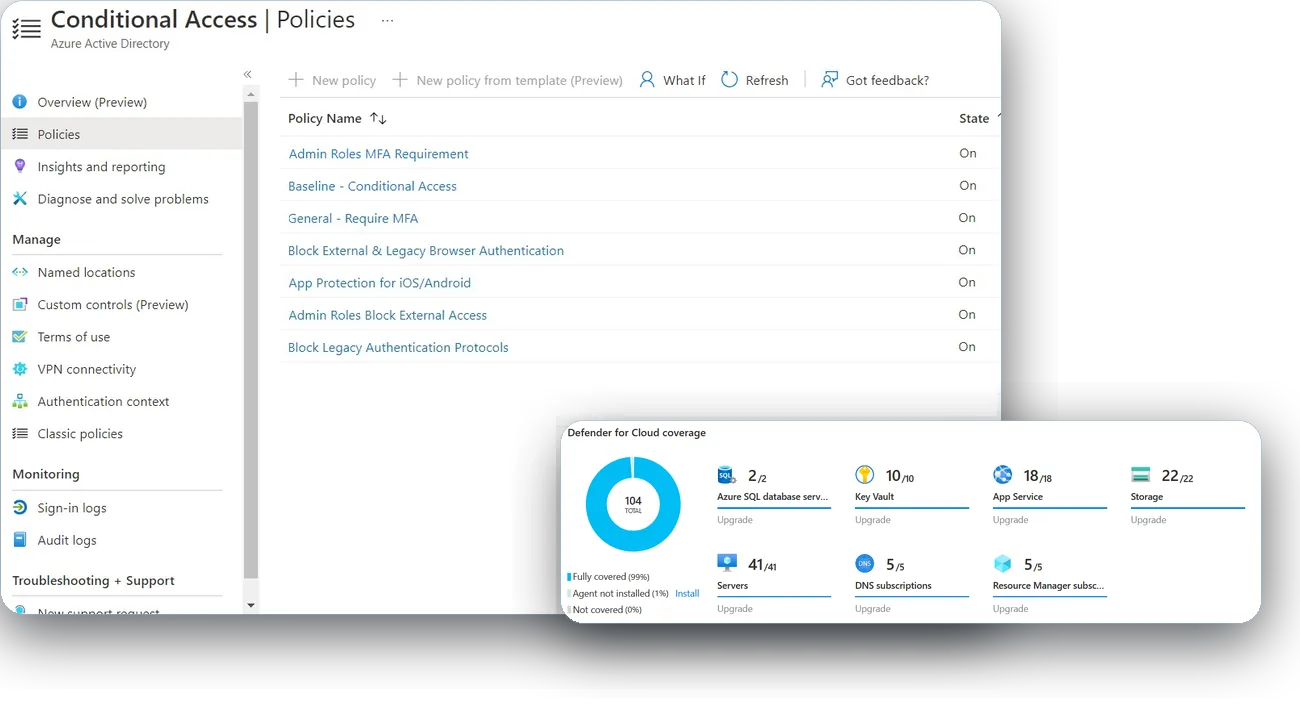Click the Got feedback person icon

[829, 79]
